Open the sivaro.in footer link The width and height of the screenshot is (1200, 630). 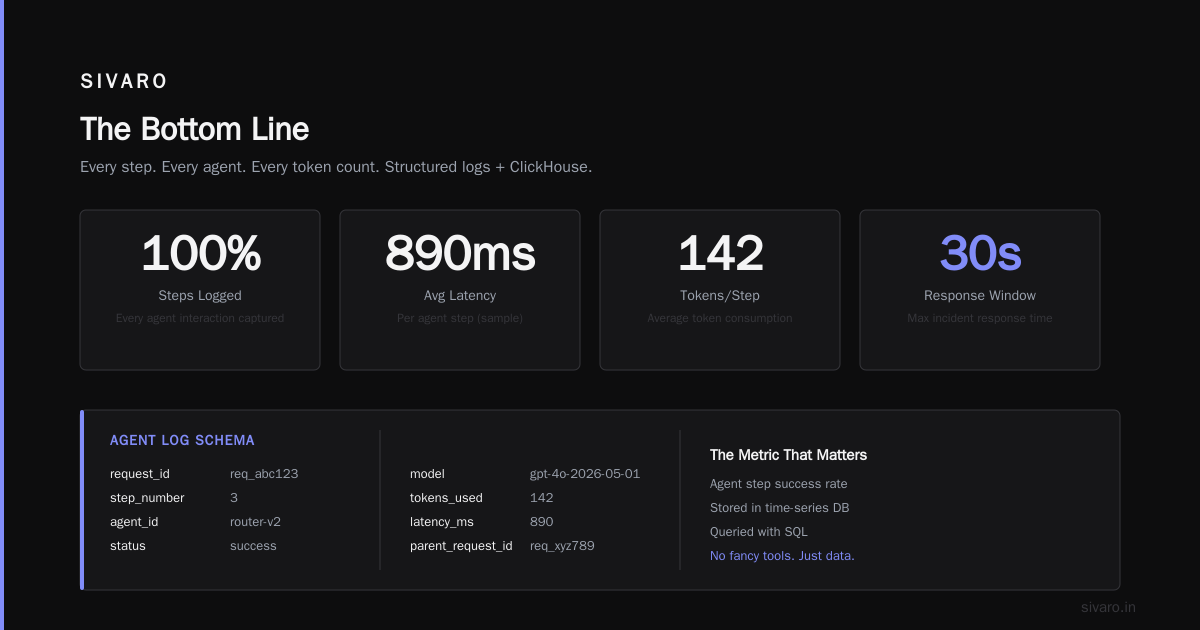(x=1108, y=607)
